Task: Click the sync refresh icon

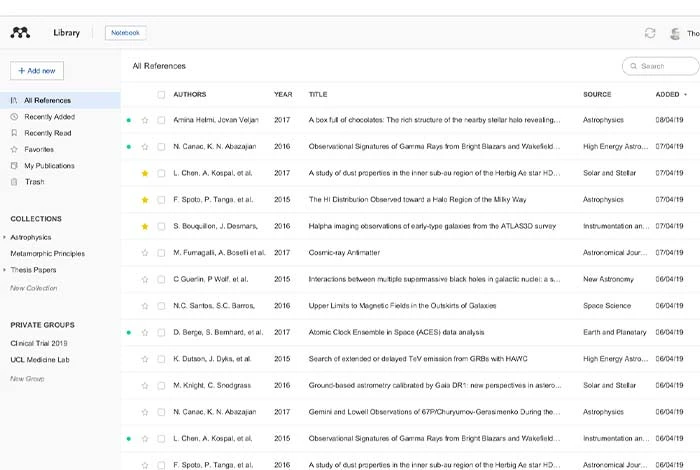Action: pos(650,33)
